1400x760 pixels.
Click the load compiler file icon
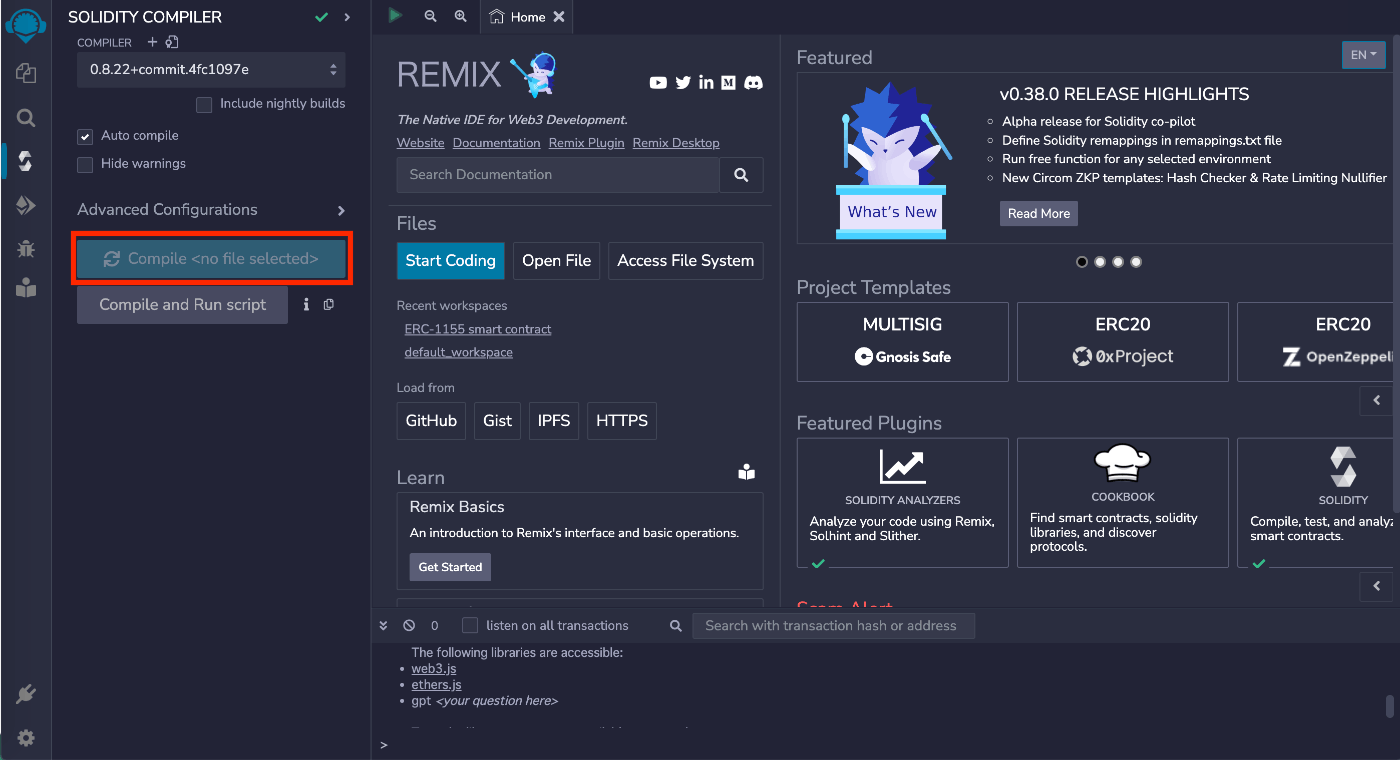coord(172,42)
